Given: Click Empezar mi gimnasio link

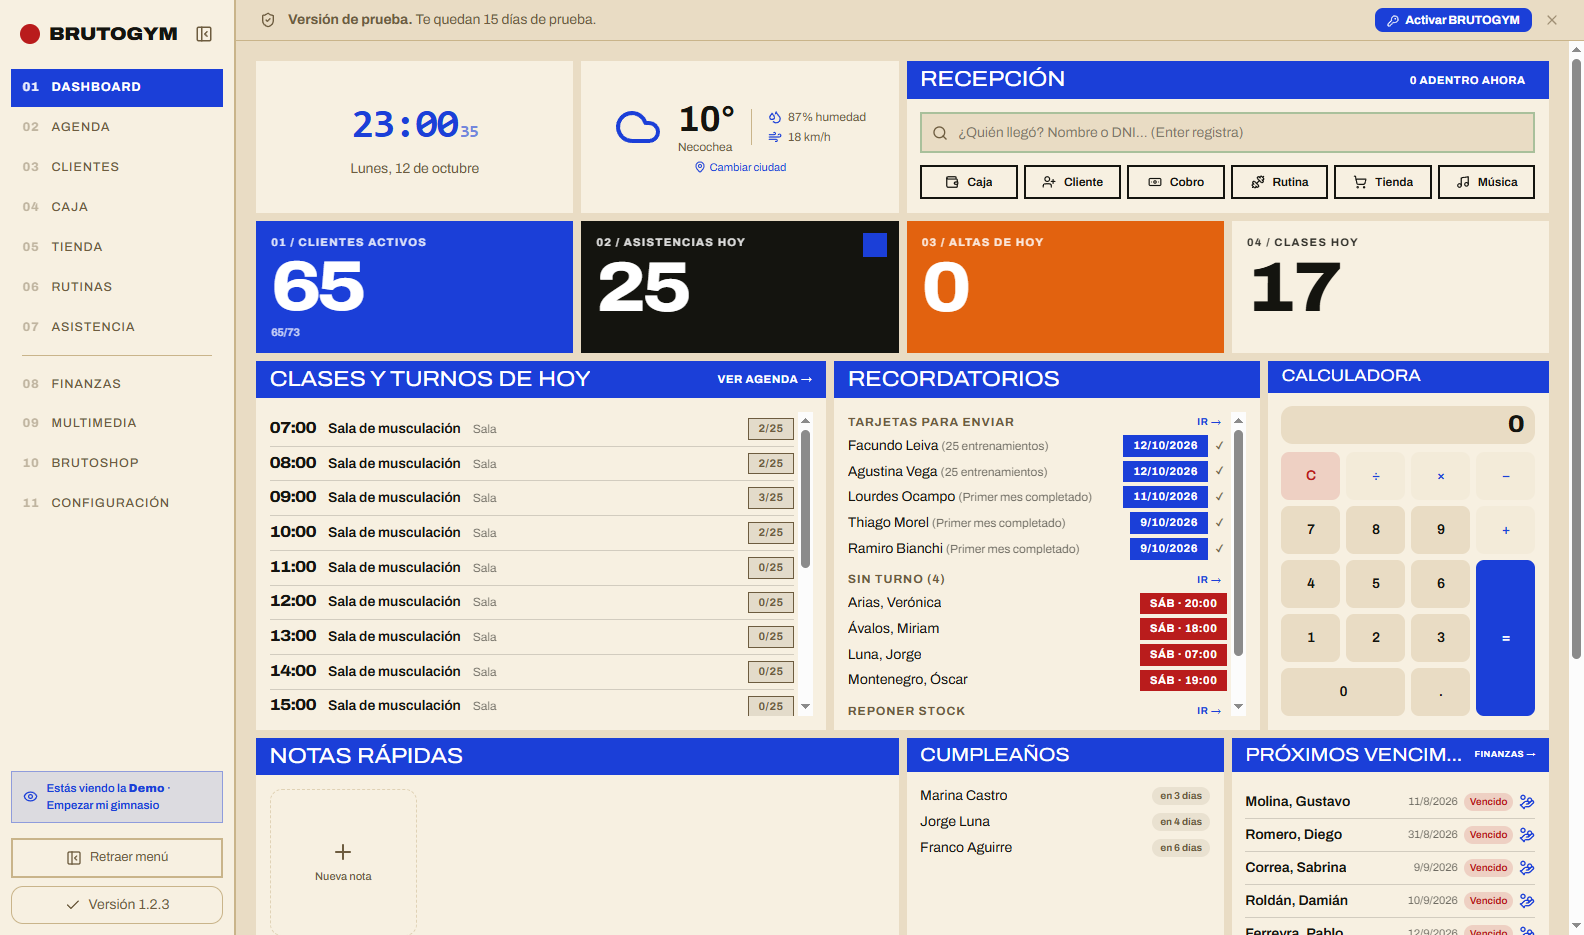Looking at the screenshot, I should click(x=103, y=806).
